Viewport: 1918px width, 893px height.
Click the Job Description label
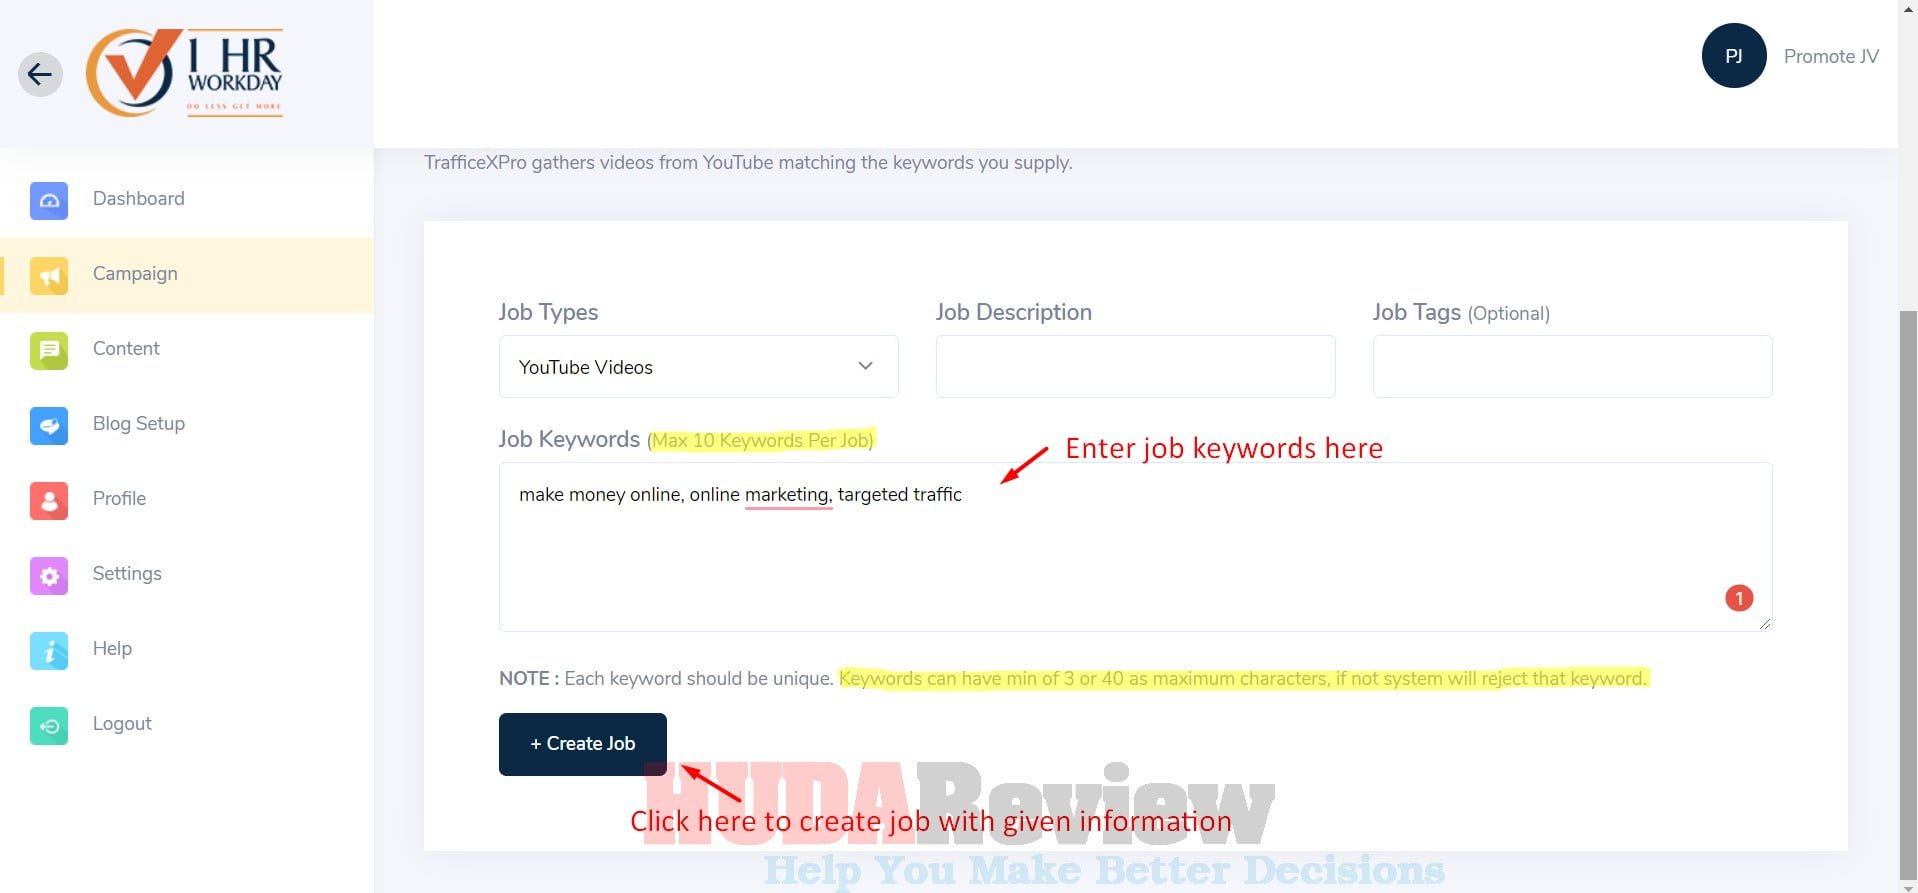coord(1013,312)
